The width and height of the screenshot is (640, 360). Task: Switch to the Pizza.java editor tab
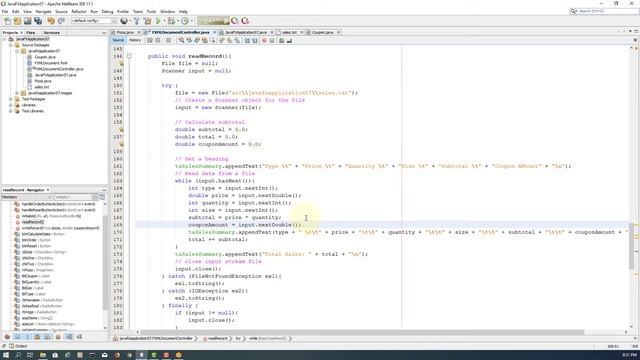tap(125, 32)
